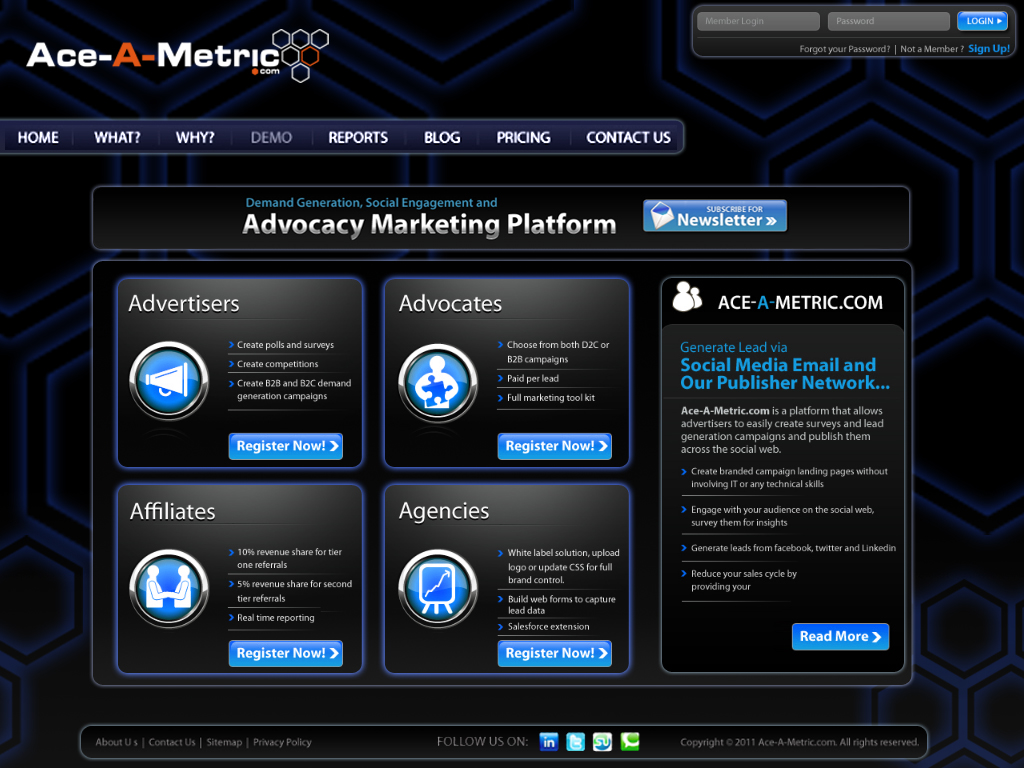Open the Twitter follow icon

[575, 742]
